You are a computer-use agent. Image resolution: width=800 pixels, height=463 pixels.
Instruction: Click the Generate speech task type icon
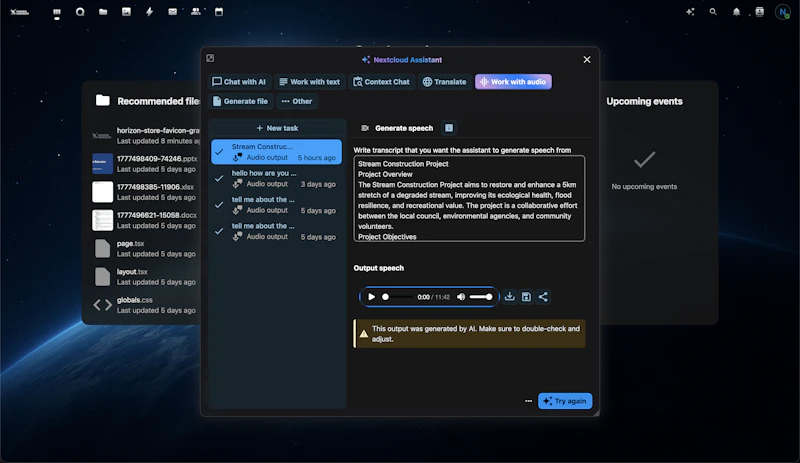365,128
